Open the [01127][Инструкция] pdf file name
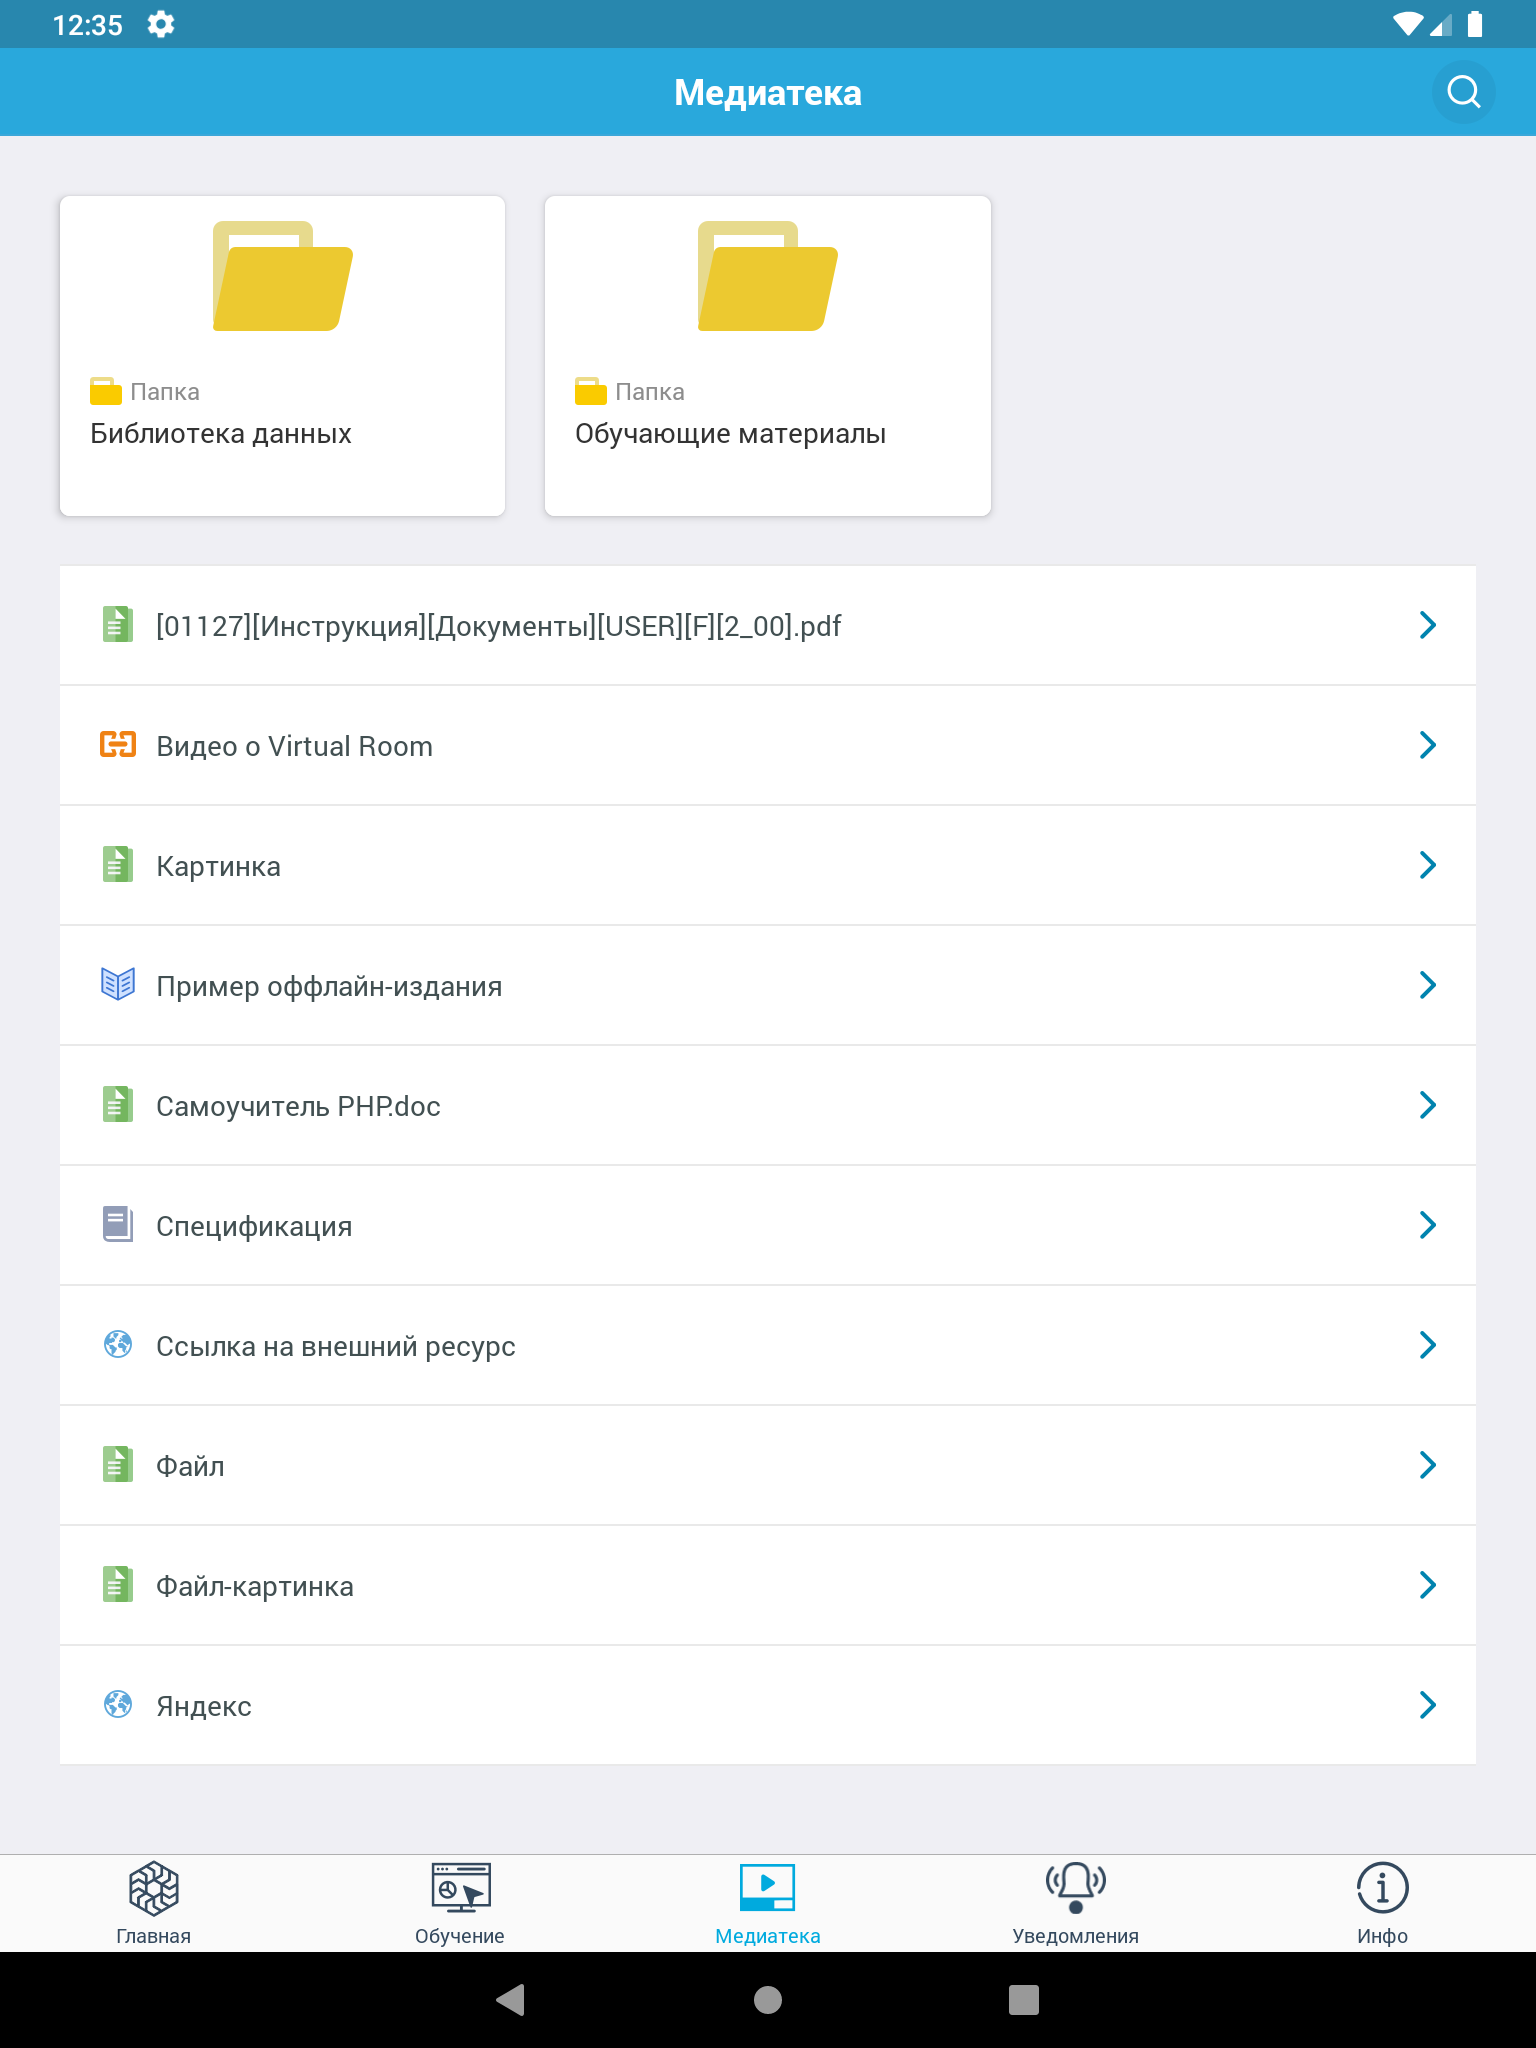Image resolution: width=1536 pixels, height=2048 pixels. tap(499, 626)
